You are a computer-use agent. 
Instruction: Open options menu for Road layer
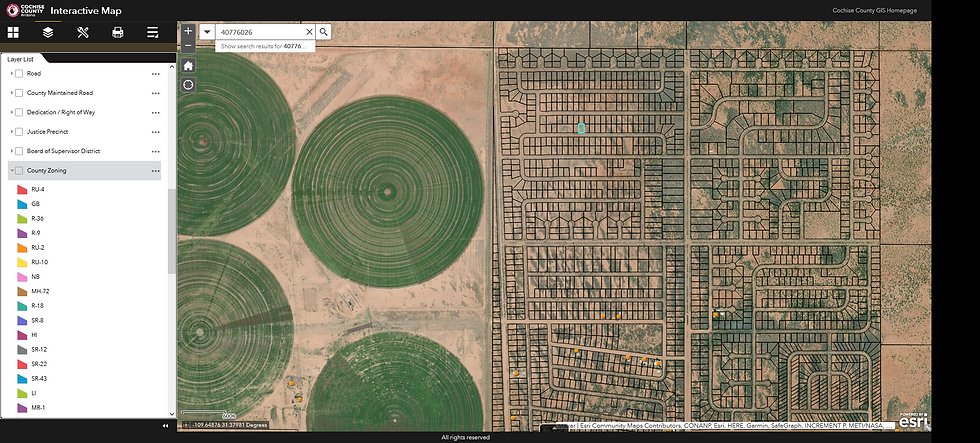(156, 74)
